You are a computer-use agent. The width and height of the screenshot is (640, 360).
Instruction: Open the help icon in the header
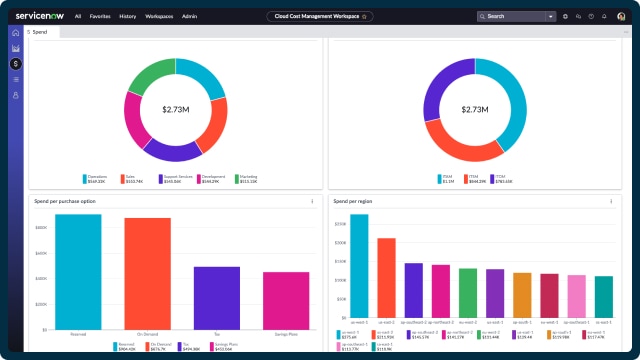591,16
